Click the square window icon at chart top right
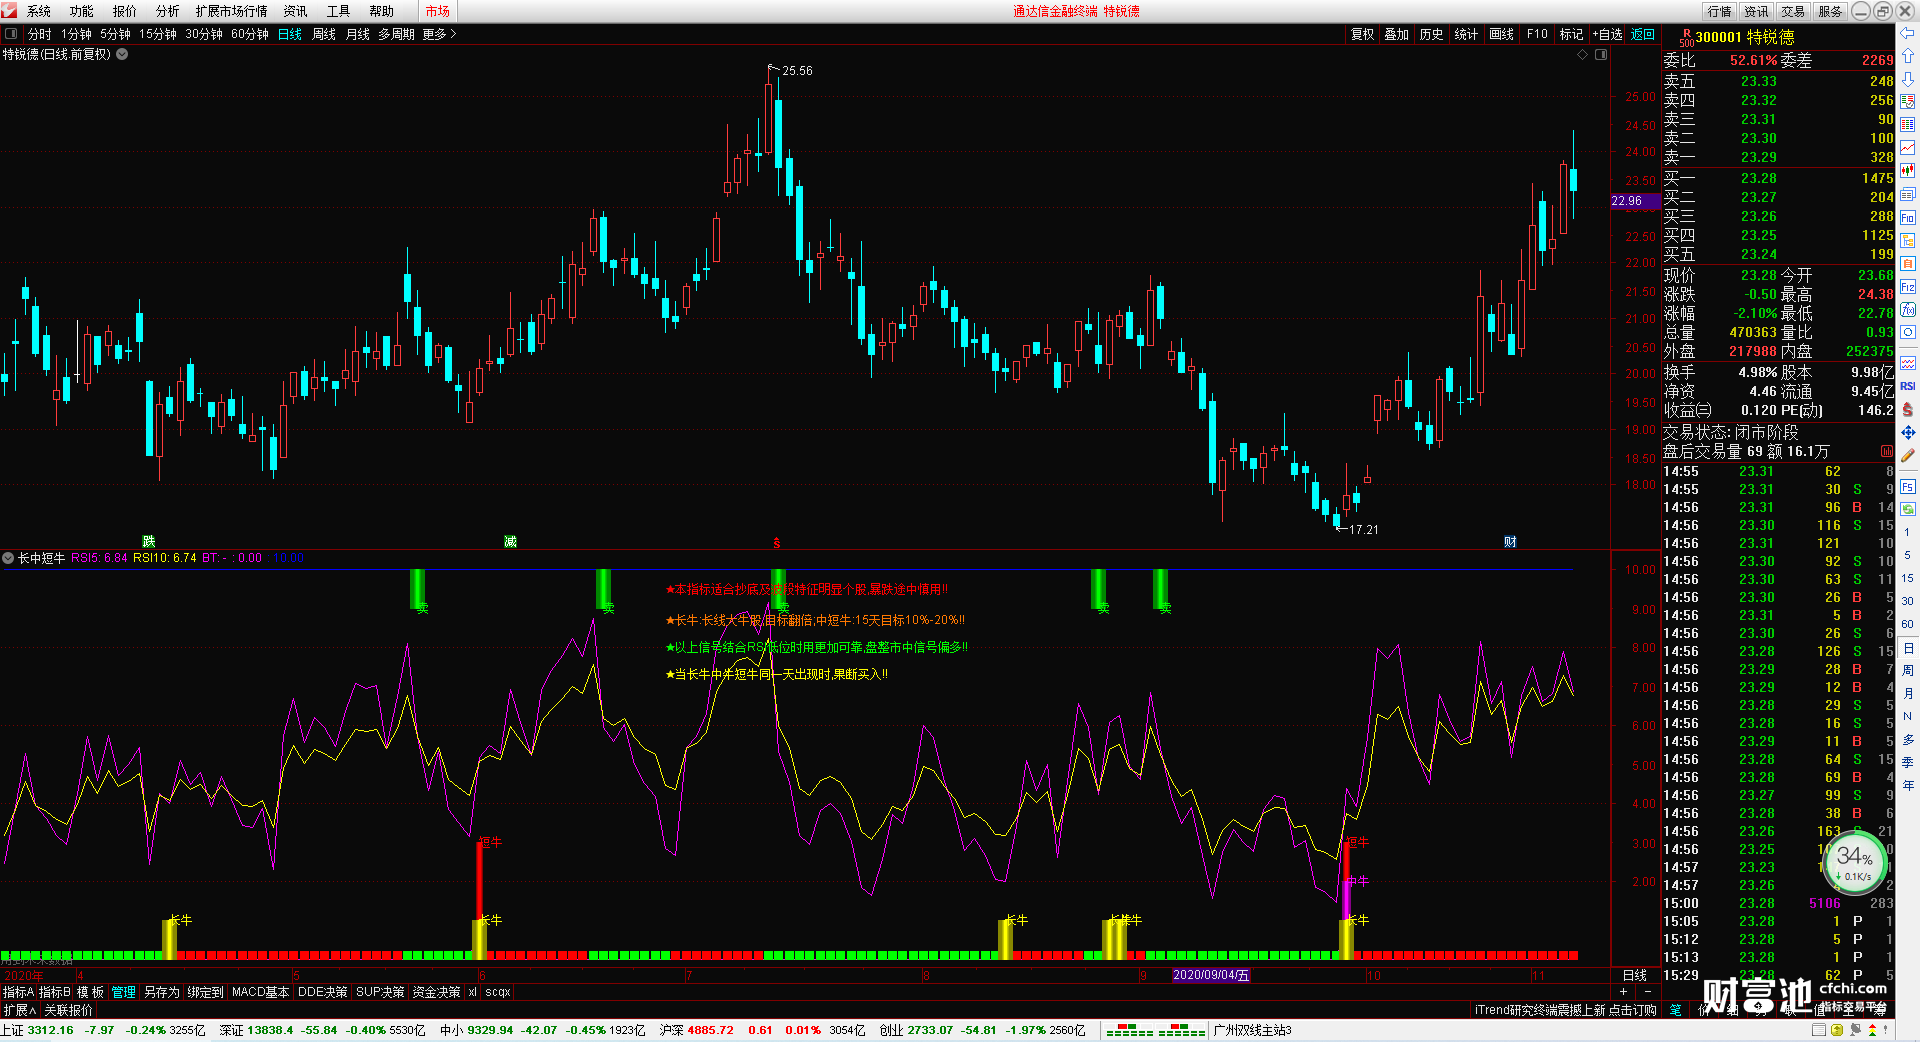Screen dimensions: 1920x1042 point(1601,54)
